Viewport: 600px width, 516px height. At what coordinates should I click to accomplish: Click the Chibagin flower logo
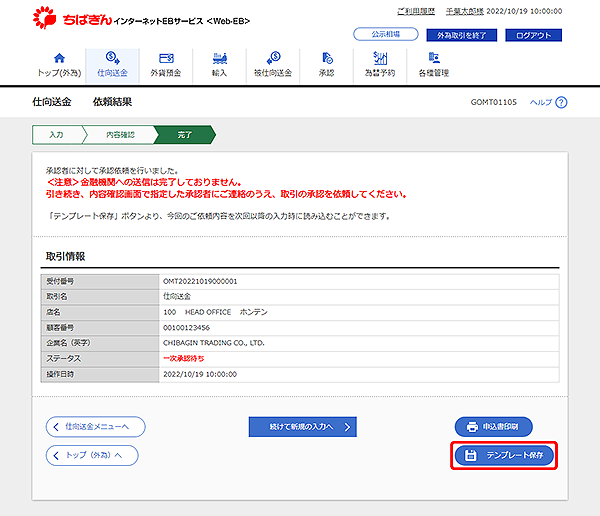[44, 17]
